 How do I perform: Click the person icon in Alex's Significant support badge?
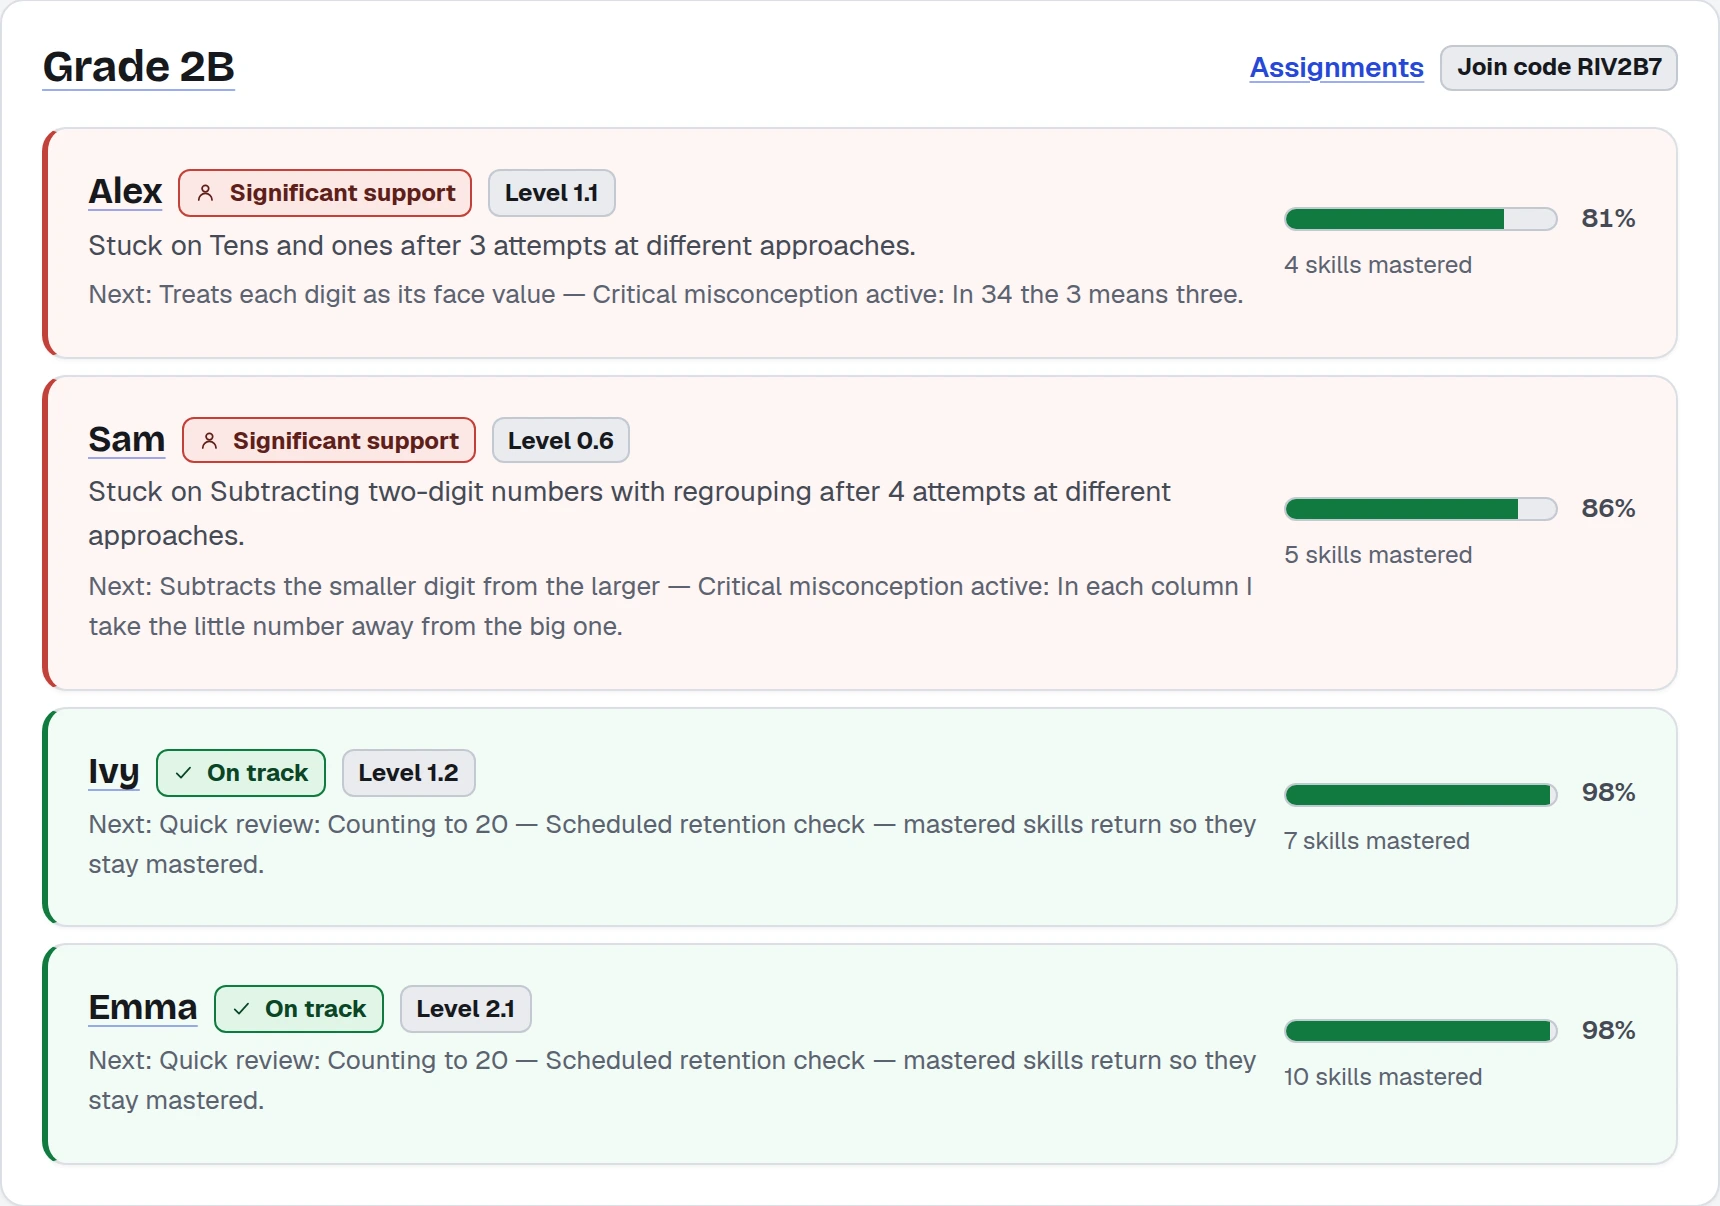pyautogui.click(x=205, y=193)
